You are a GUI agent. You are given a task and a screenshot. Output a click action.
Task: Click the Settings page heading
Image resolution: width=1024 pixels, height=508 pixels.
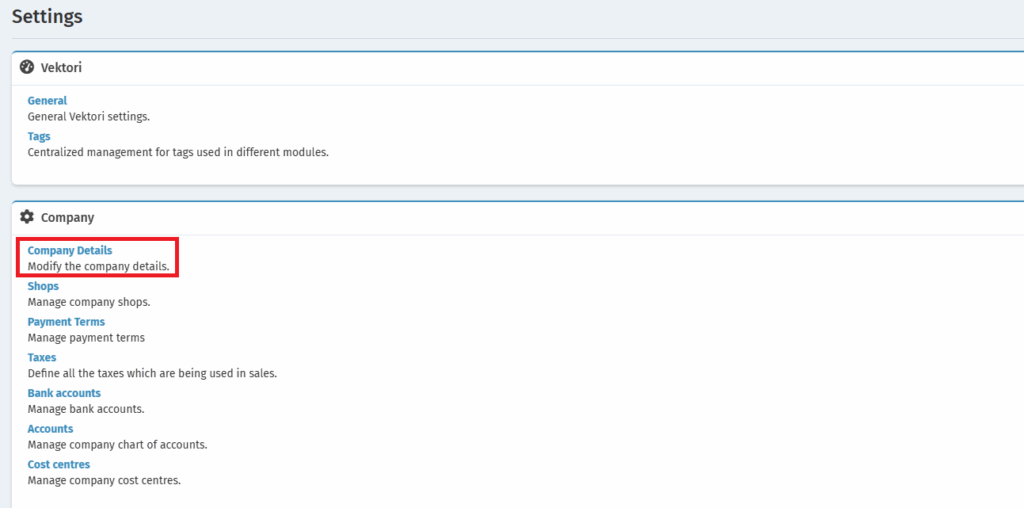tap(47, 16)
